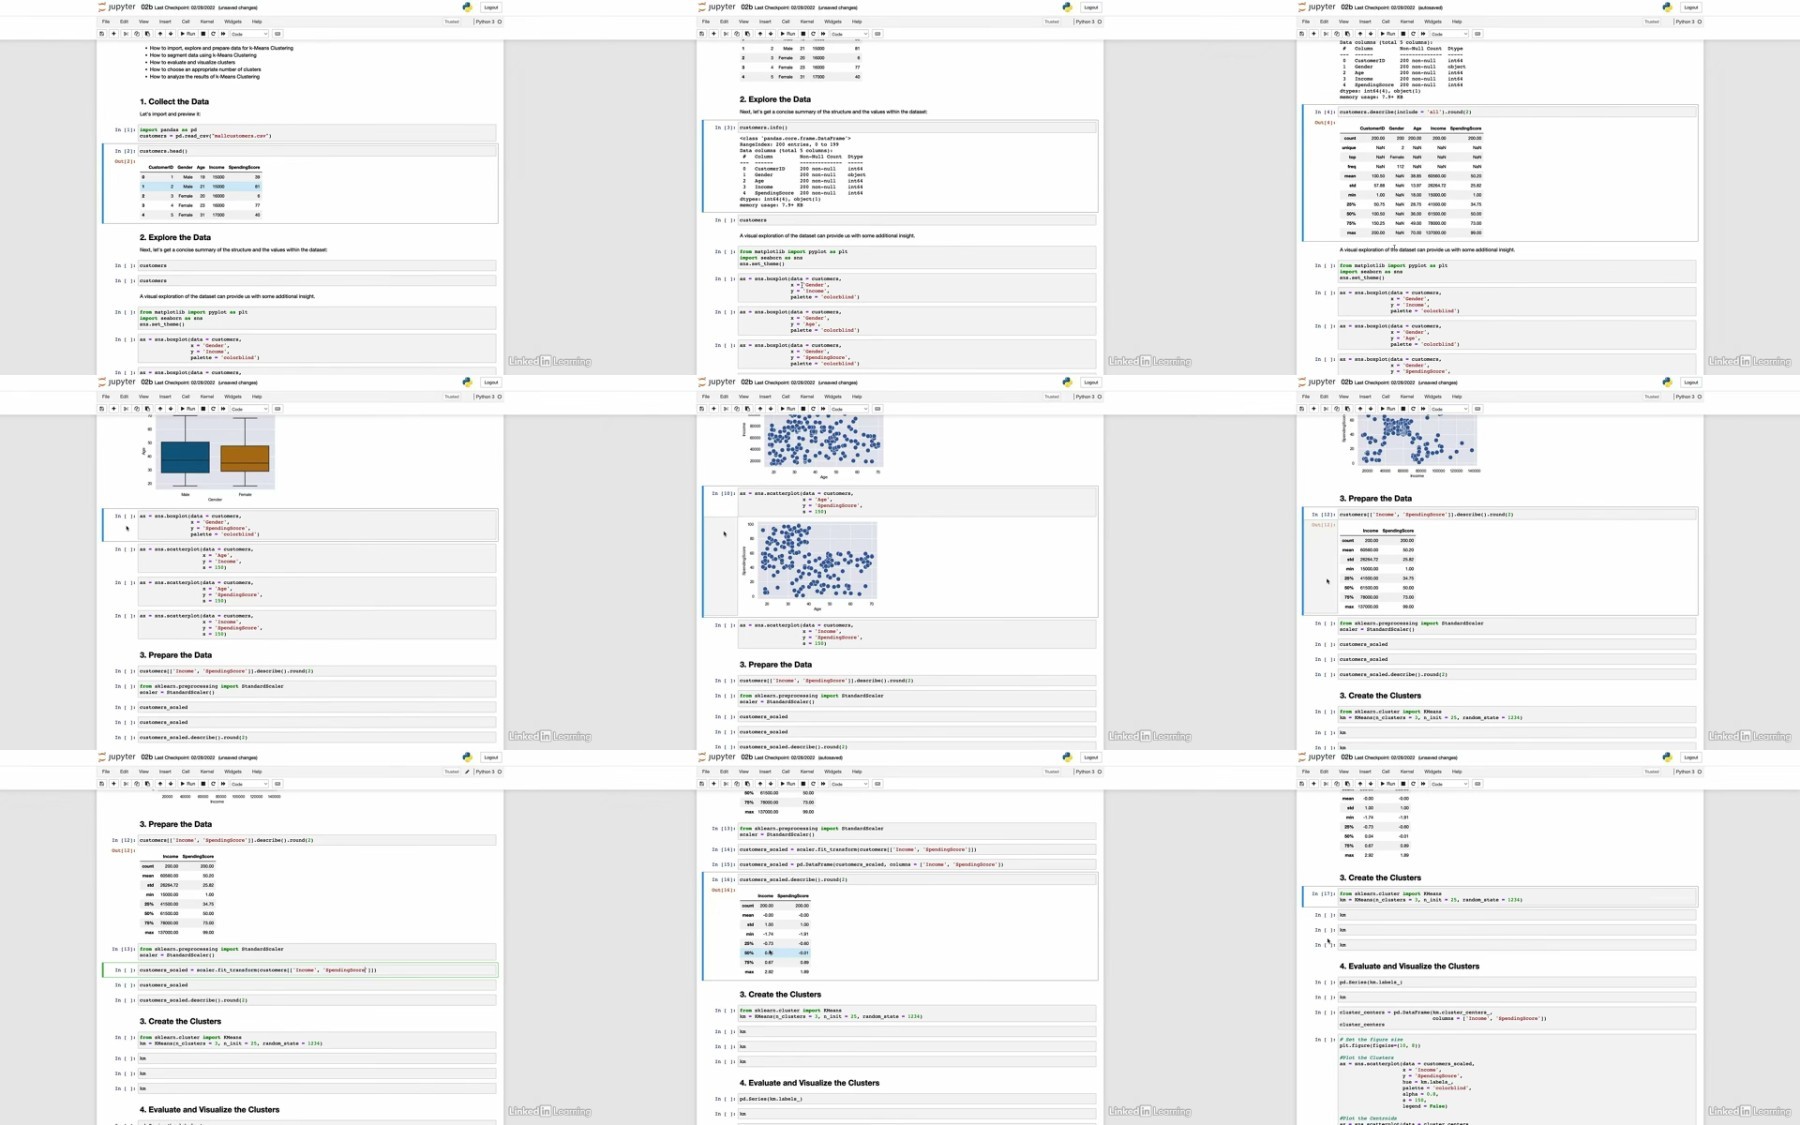
Task: Click stop icon in the In [10] scatterplot notebook
Action: pyautogui.click(x=803, y=409)
